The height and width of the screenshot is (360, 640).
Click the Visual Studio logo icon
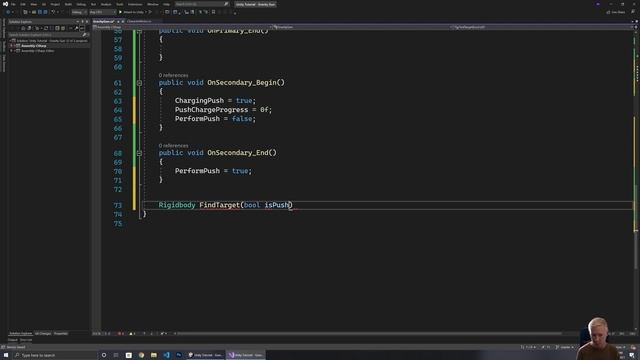point(5,4)
